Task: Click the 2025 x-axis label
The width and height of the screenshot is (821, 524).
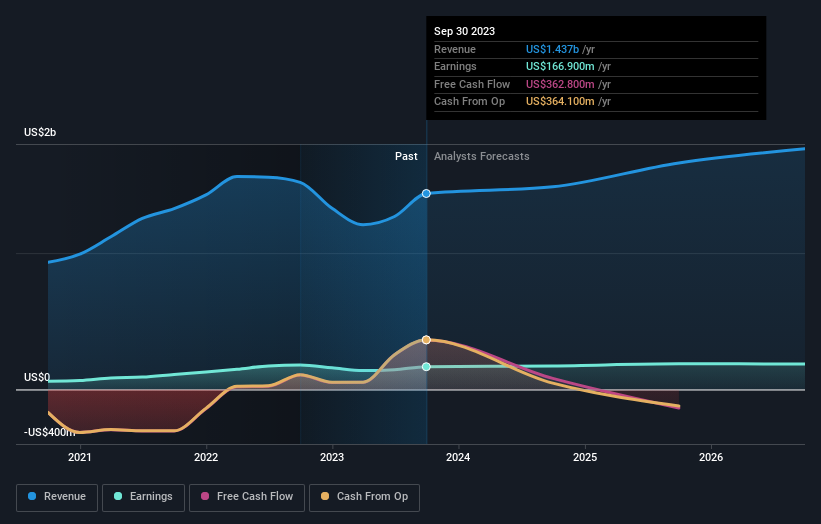Action: [x=585, y=458]
